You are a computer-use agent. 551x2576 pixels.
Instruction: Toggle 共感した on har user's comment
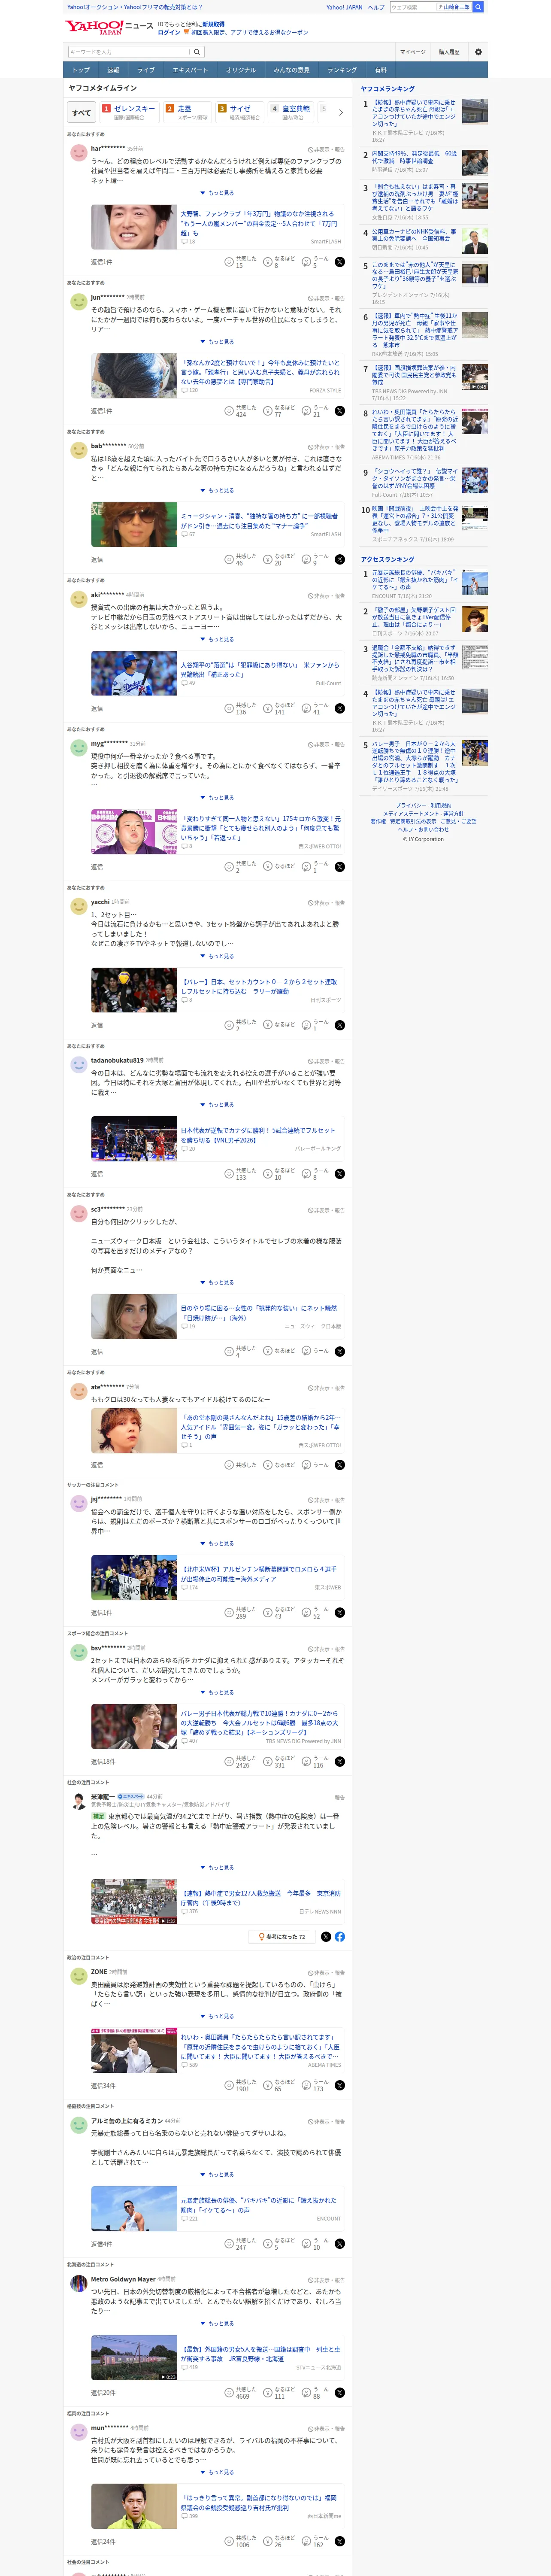pyautogui.click(x=240, y=262)
